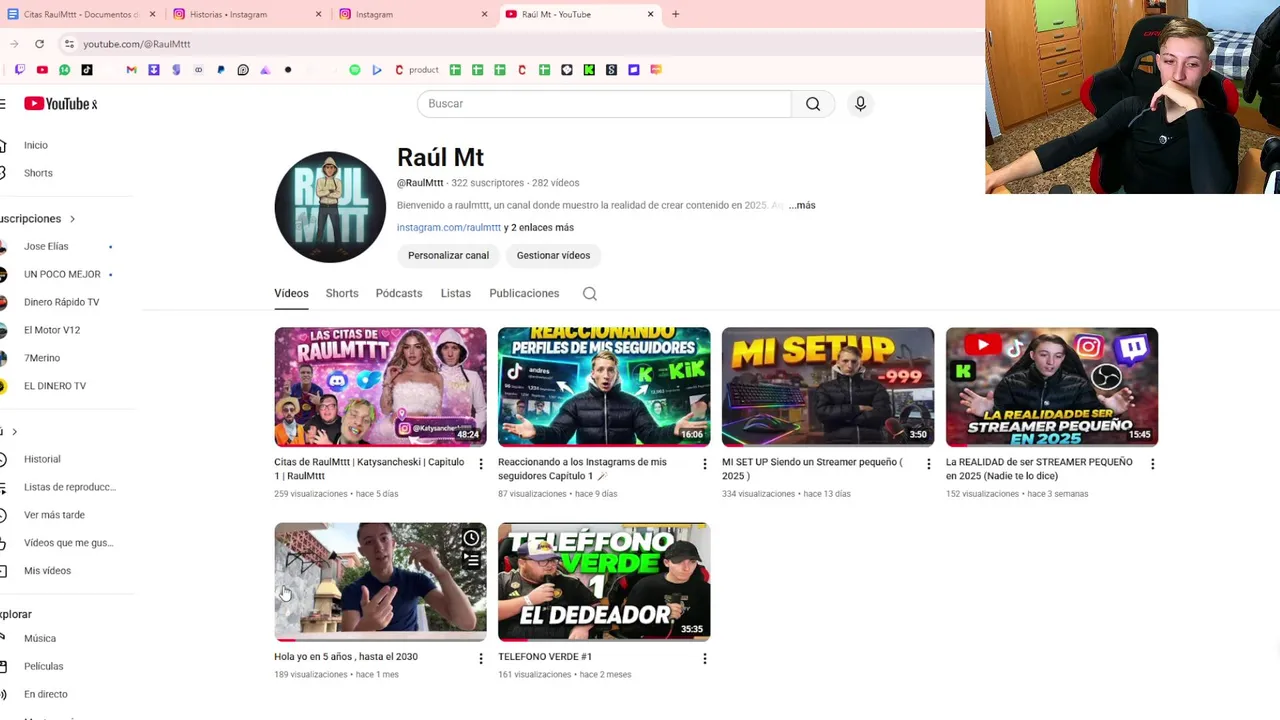Open the Gmail bookmark icon
Screen dimensions: 1280x720
[x=131, y=70]
